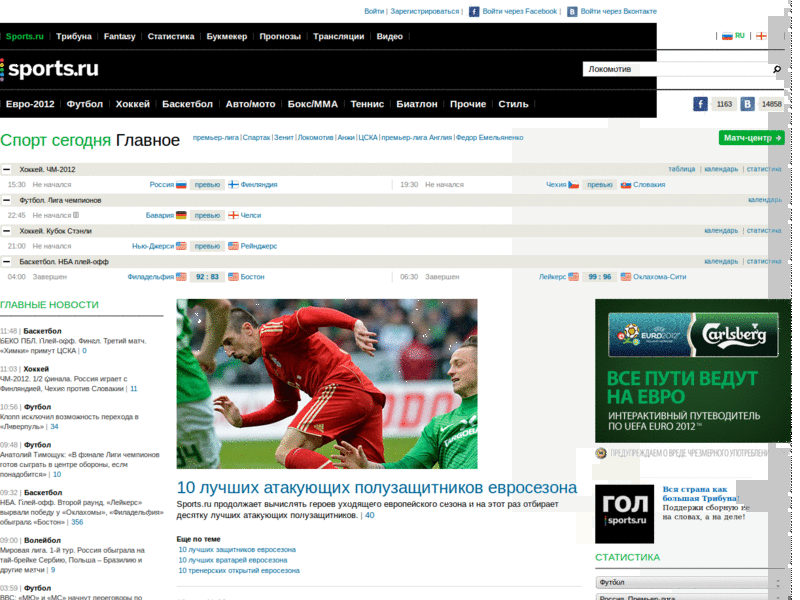
Task: Collapse the Хоккей. Кубок Стэнли section
Action: 7,231
